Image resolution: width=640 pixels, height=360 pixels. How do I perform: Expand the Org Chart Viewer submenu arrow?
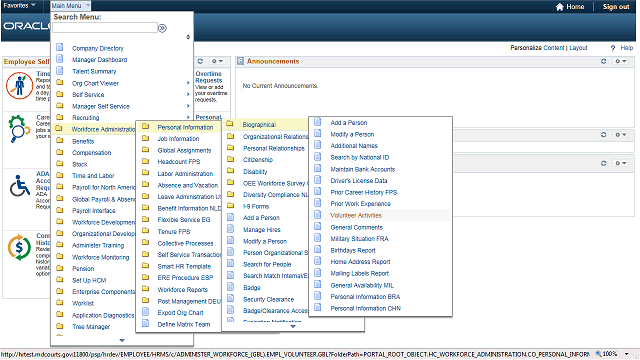[x=188, y=83]
